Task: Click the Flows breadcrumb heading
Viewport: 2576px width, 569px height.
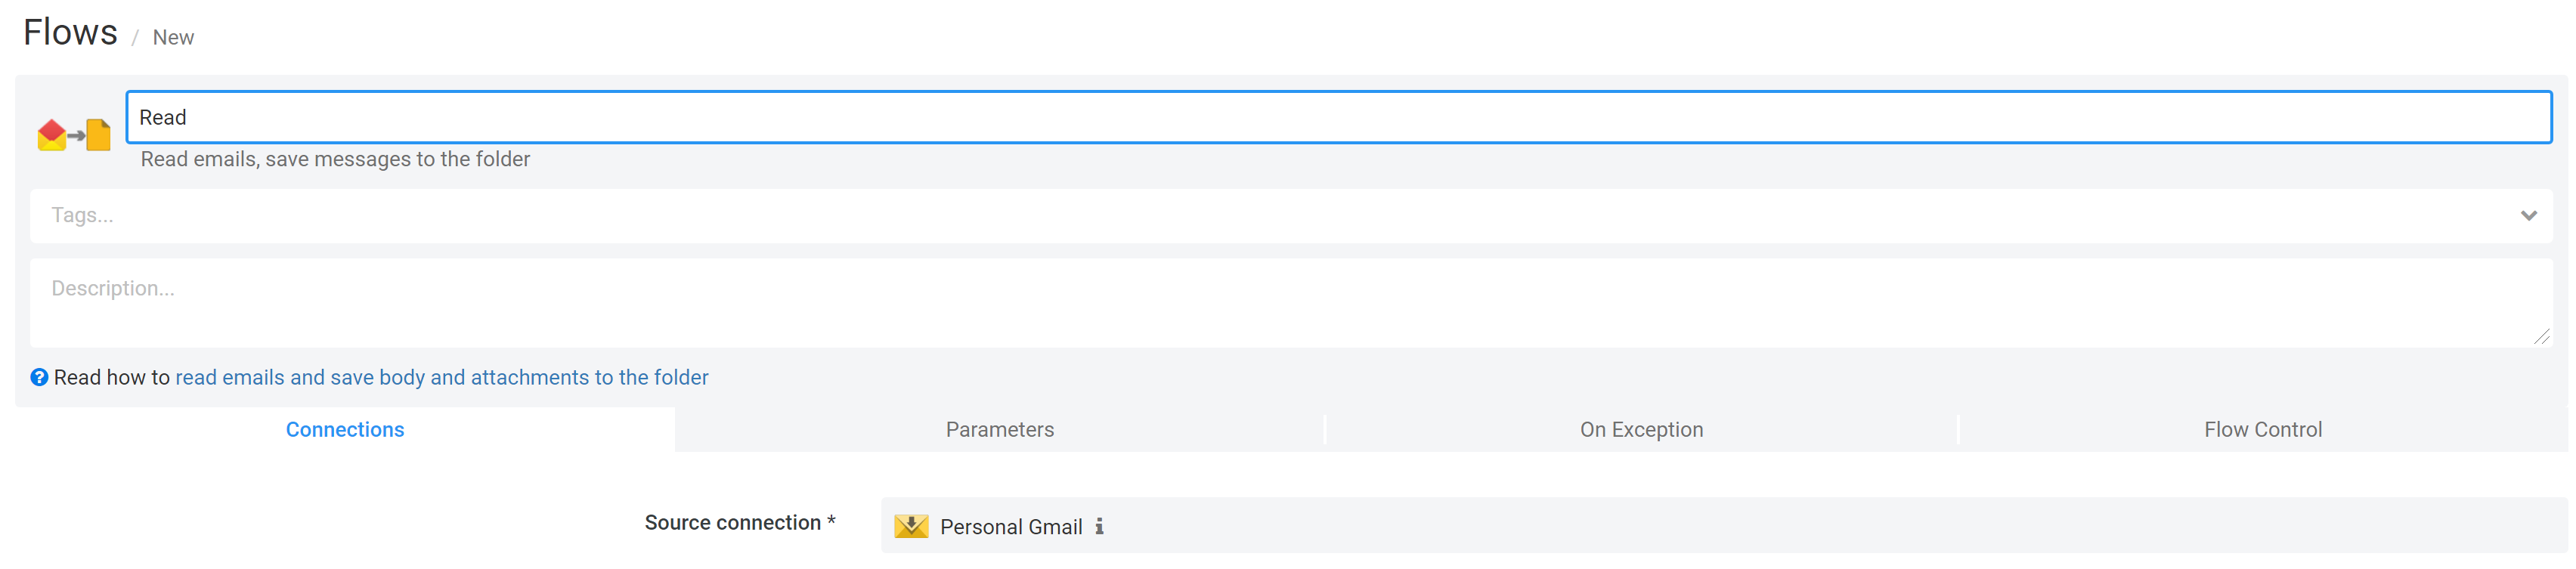Action: [70, 32]
